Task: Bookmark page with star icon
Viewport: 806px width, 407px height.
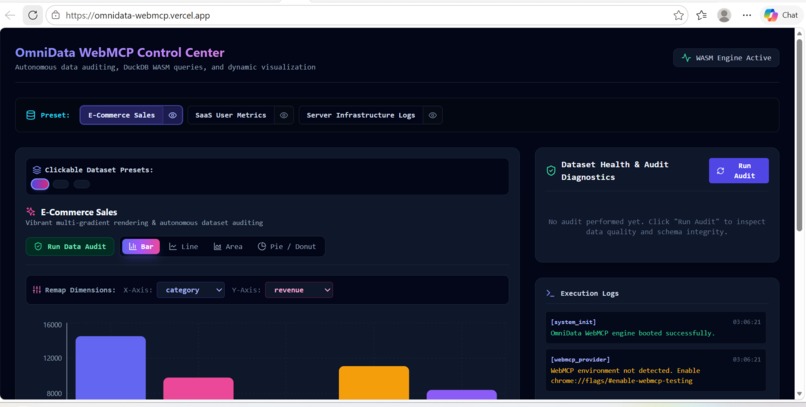Action: click(x=679, y=15)
